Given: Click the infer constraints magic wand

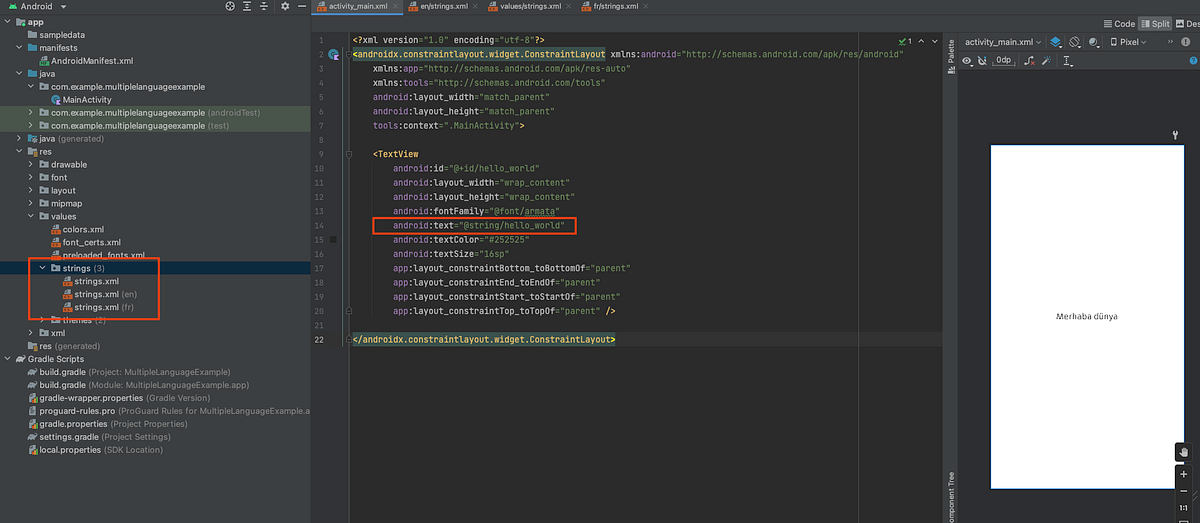Looking at the screenshot, I should point(1045,61).
